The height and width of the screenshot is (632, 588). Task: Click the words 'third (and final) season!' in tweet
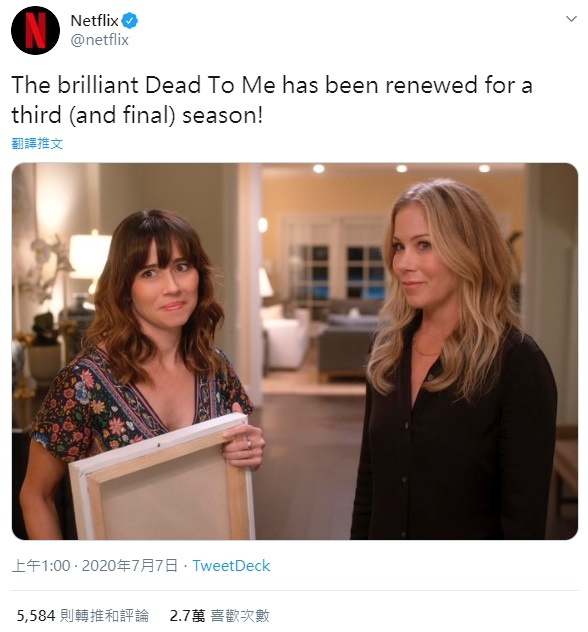tap(137, 115)
